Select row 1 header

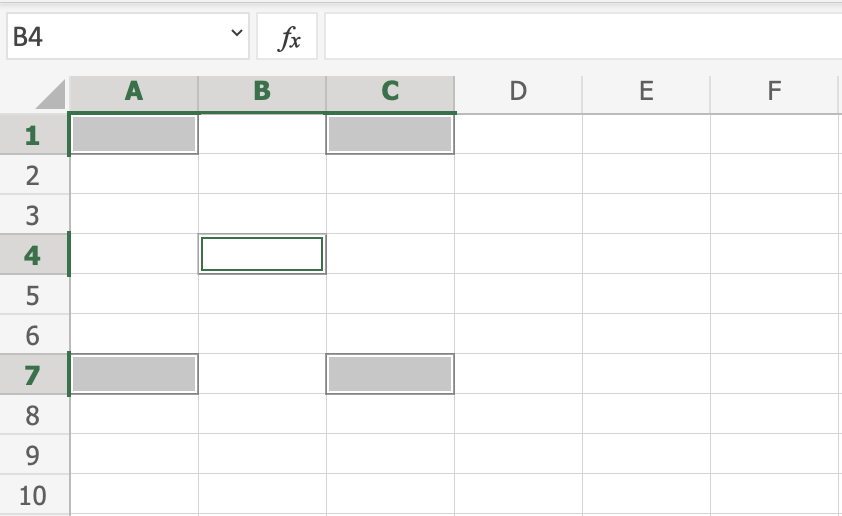tap(33, 135)
